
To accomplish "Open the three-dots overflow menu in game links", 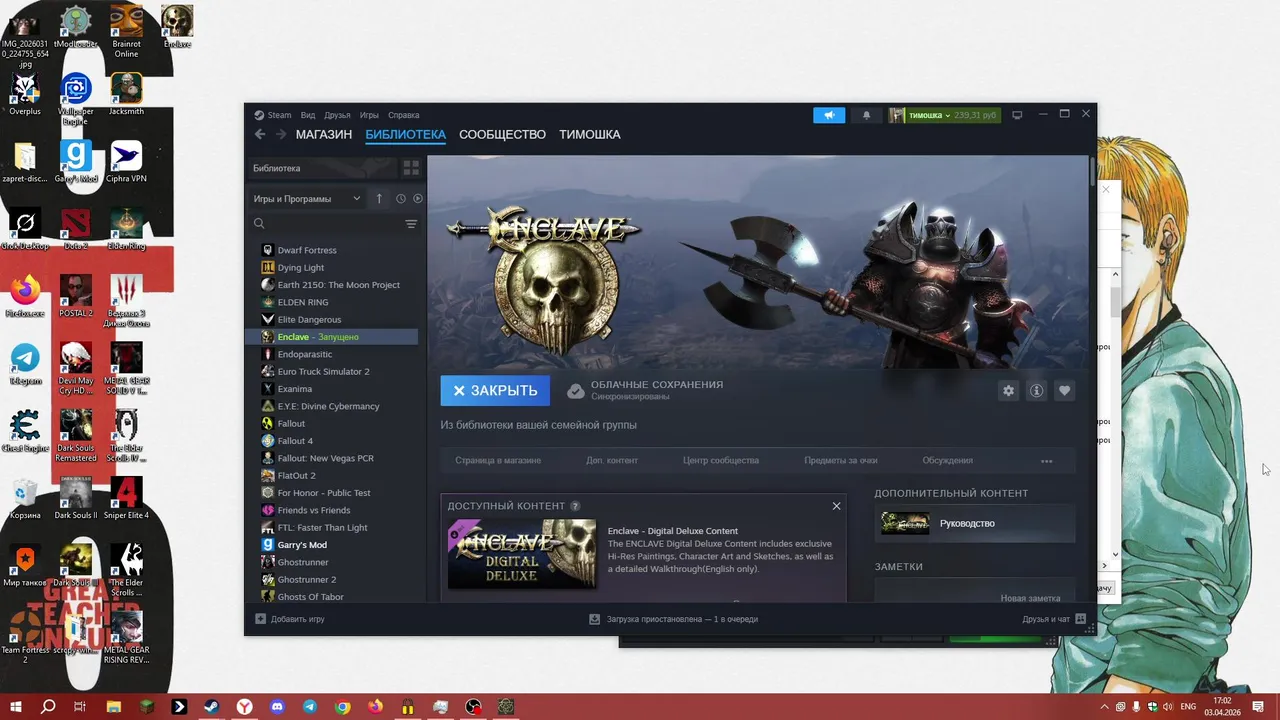I will tap(1046, 461).
